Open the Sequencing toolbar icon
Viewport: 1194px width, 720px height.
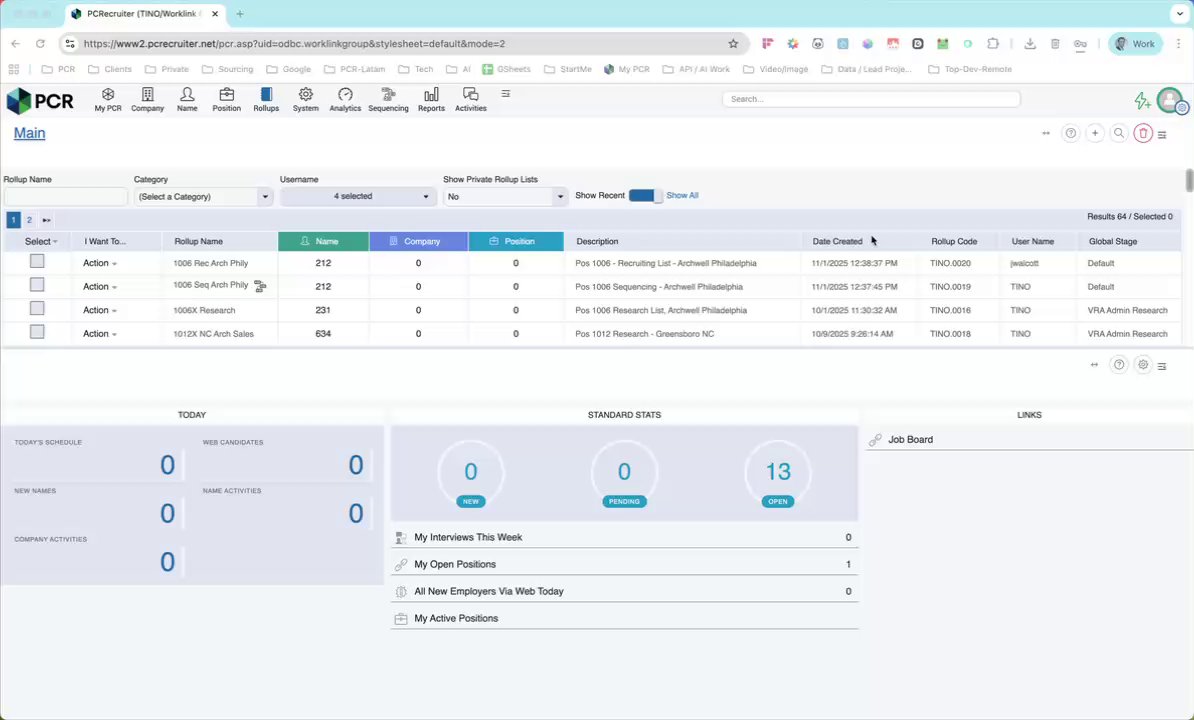(x=388, y=95)
